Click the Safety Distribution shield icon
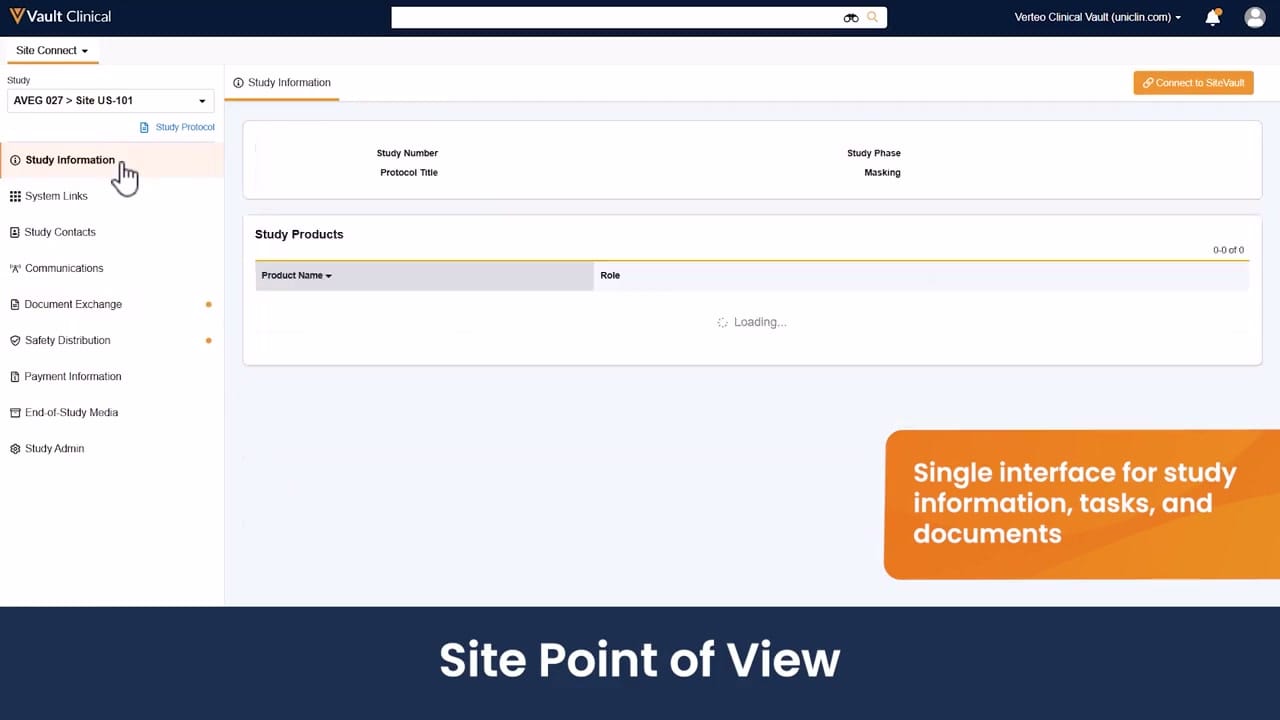 (x=15, y=340)
